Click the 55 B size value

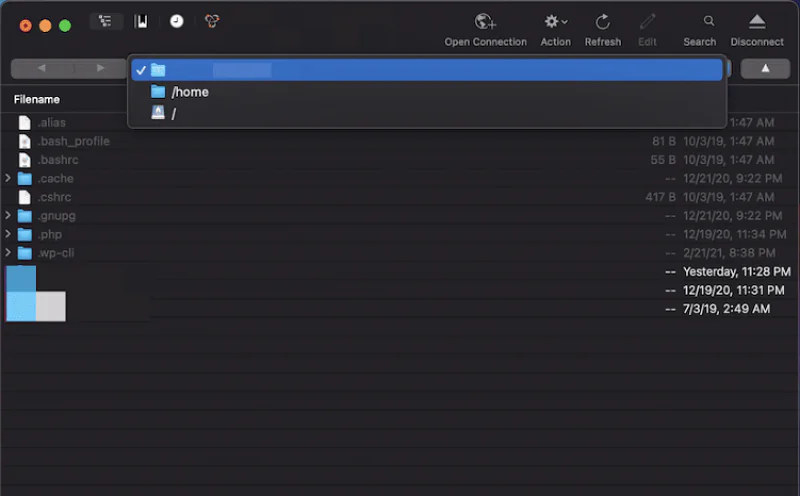(663, 160)
